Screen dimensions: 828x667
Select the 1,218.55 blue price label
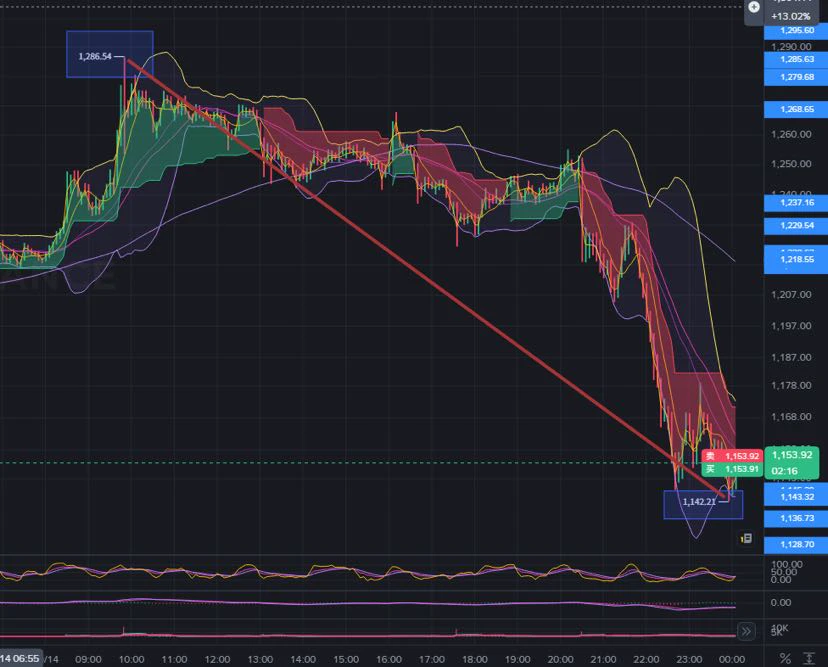click(796, 259)
